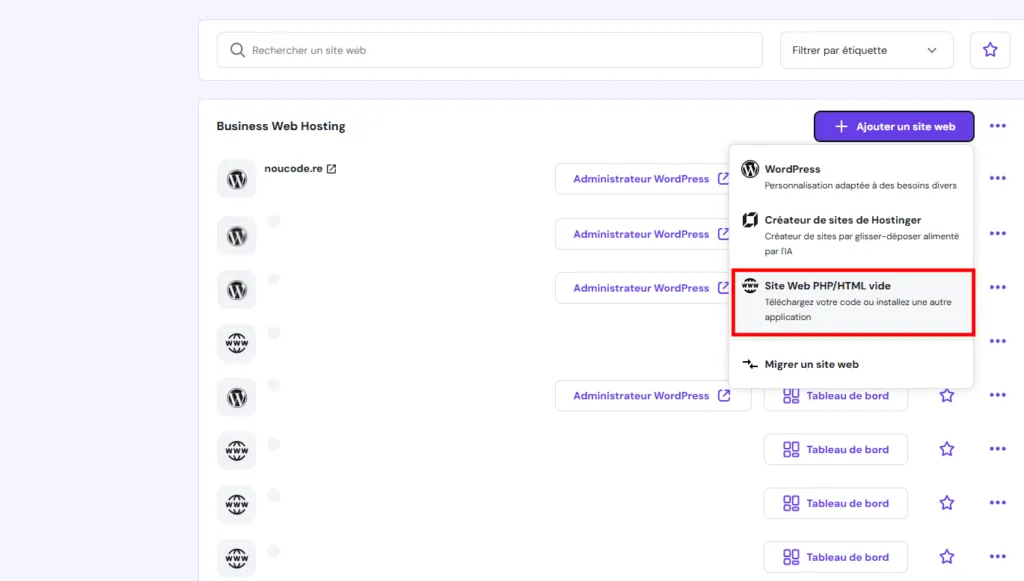Image resolution: width=1024 pixels, height=581 pixels.
Task: Open the Filtrer par étiquette dropdown
Action: coord(866,49)
